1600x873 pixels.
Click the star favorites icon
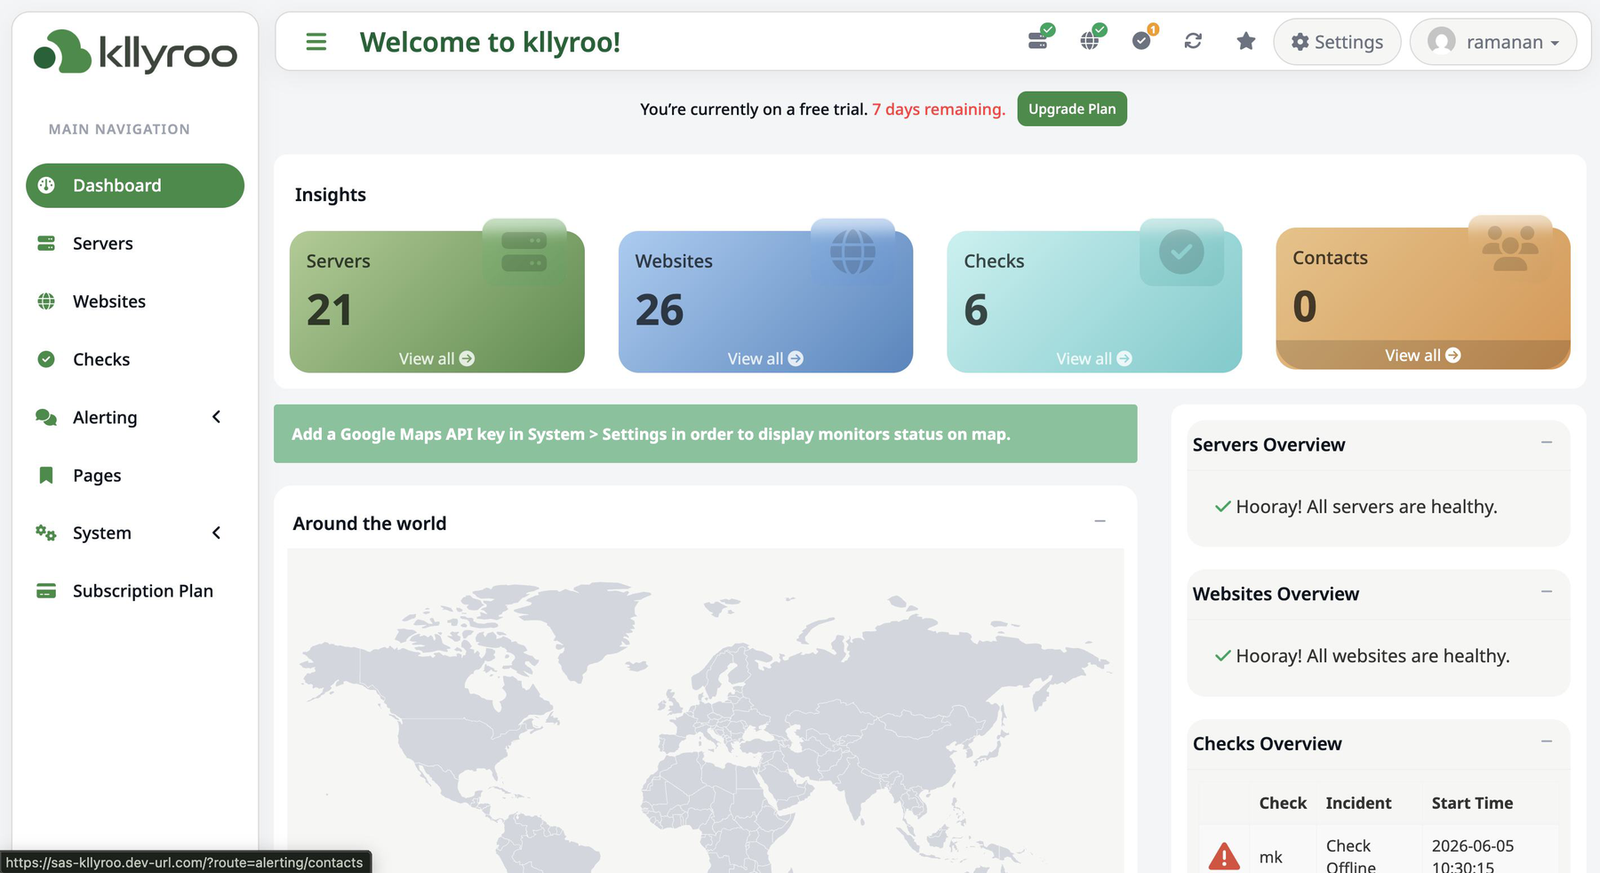click(x=1245, y=41)
